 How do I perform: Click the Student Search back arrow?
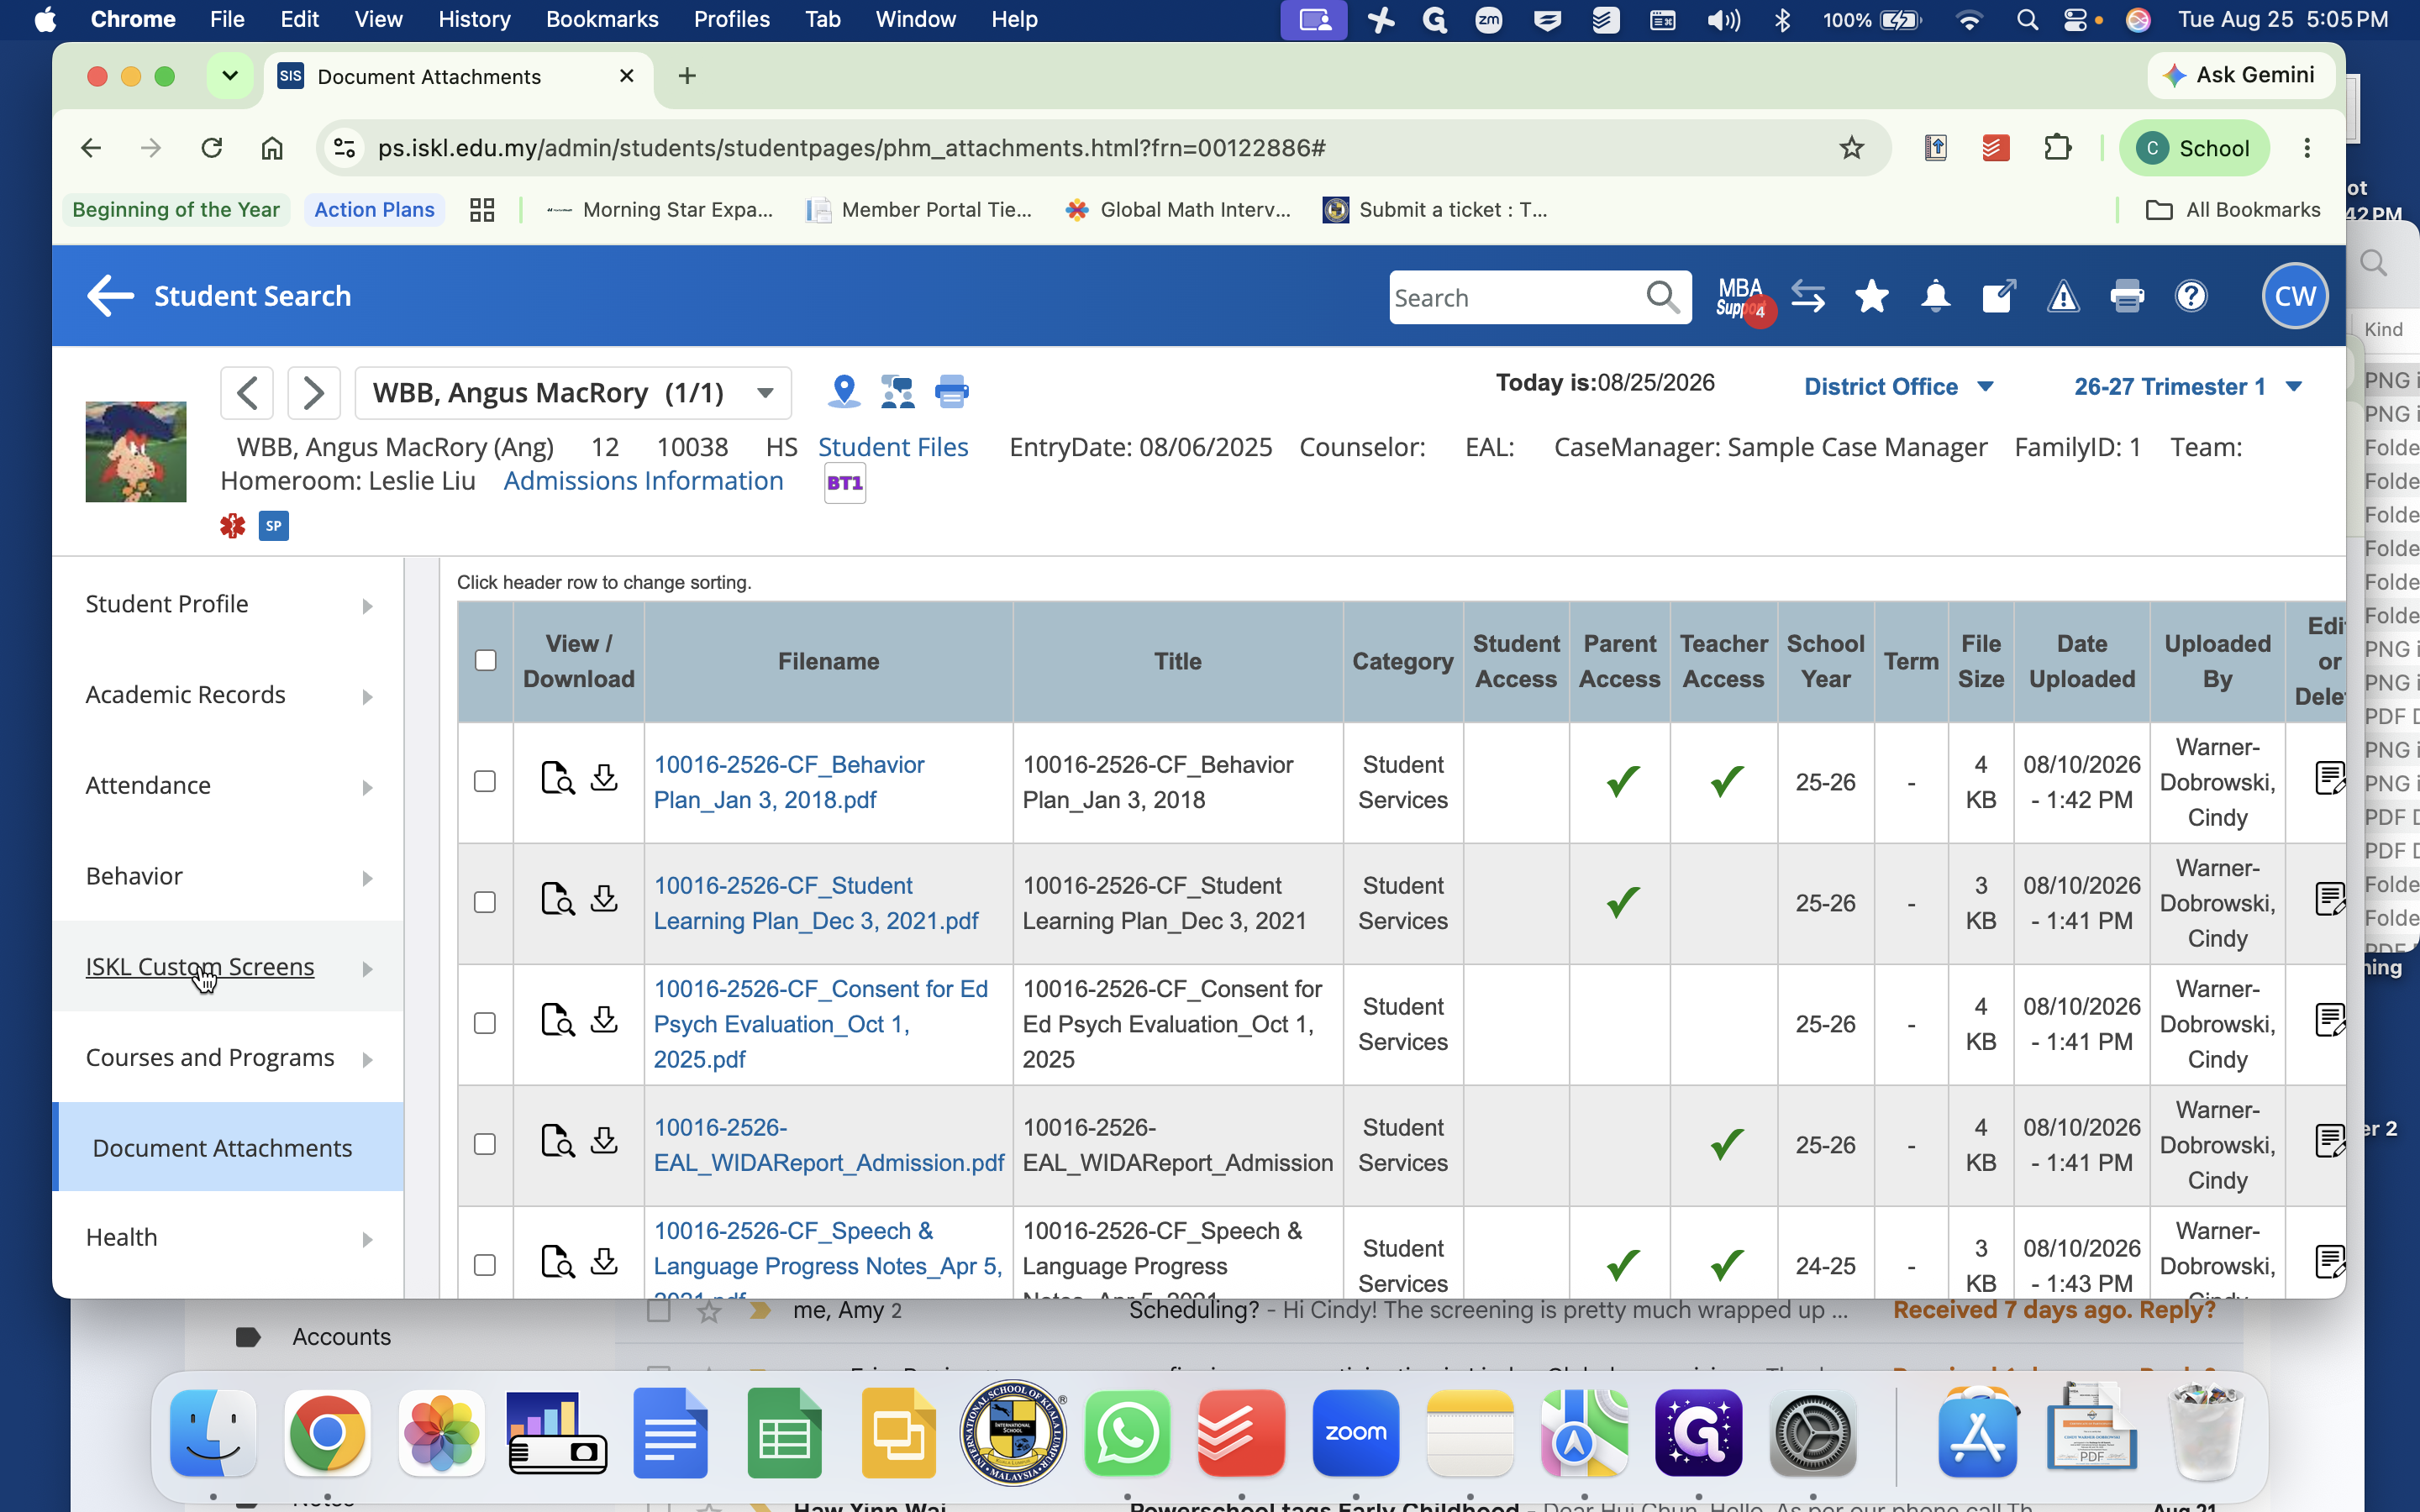(110, 296)
